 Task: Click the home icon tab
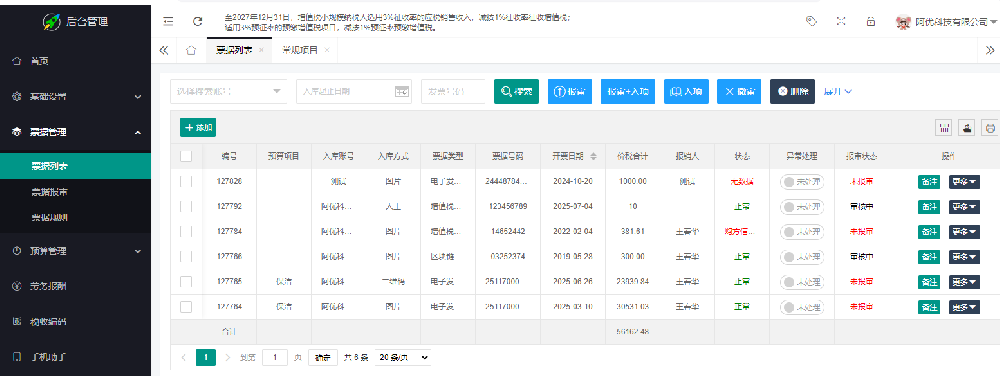point(191,50)
